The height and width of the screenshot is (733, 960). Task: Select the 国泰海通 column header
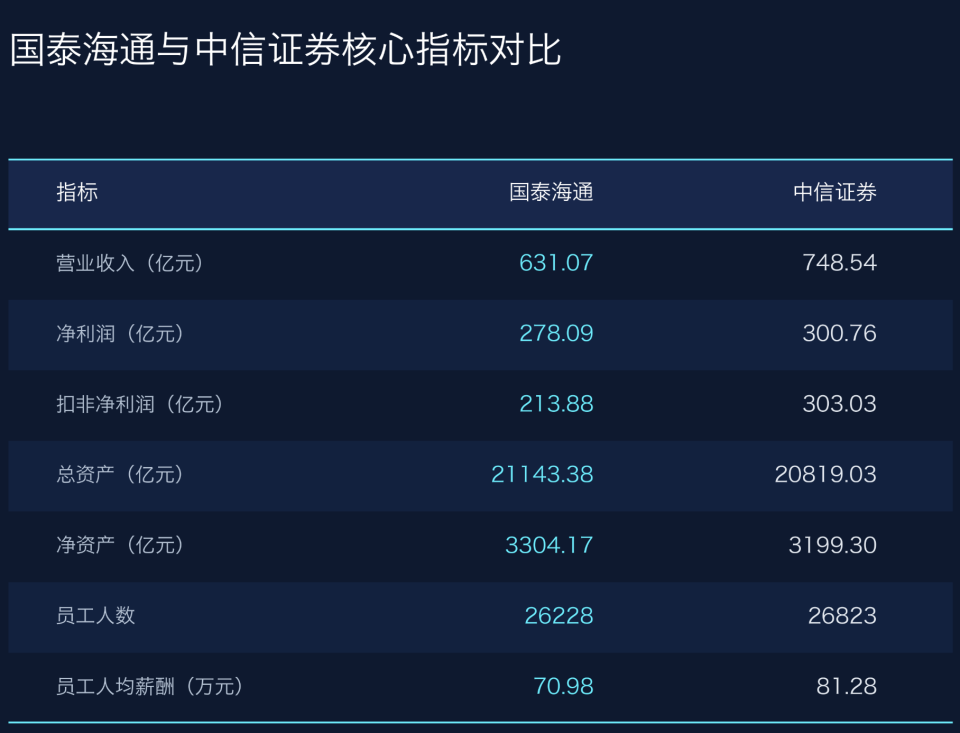pos(551,193)
